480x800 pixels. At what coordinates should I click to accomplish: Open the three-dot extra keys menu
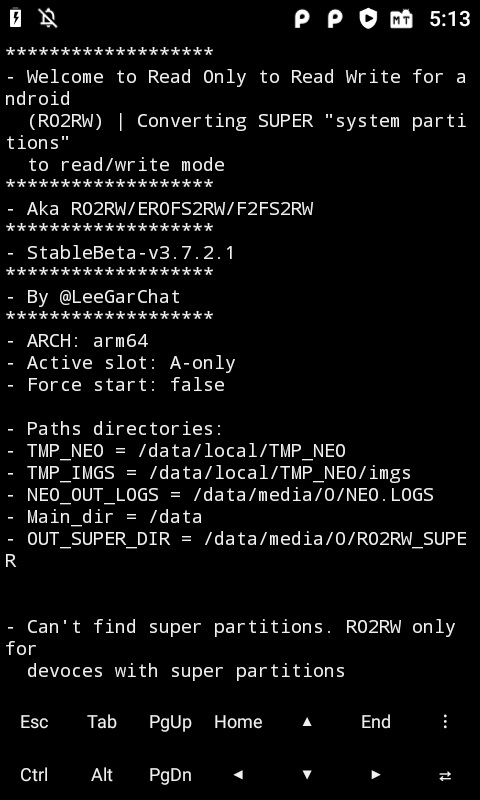(445, 721)
